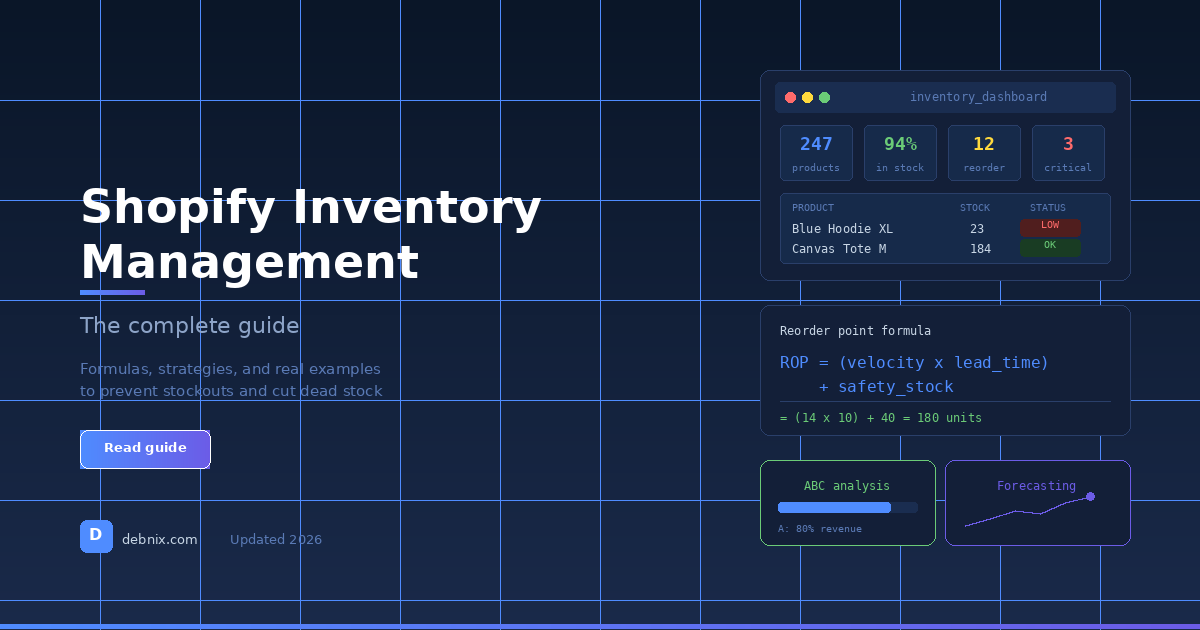Select the ROP = (velocity x lead_time) line
The image size is (1200, 630).
[915, 362]
